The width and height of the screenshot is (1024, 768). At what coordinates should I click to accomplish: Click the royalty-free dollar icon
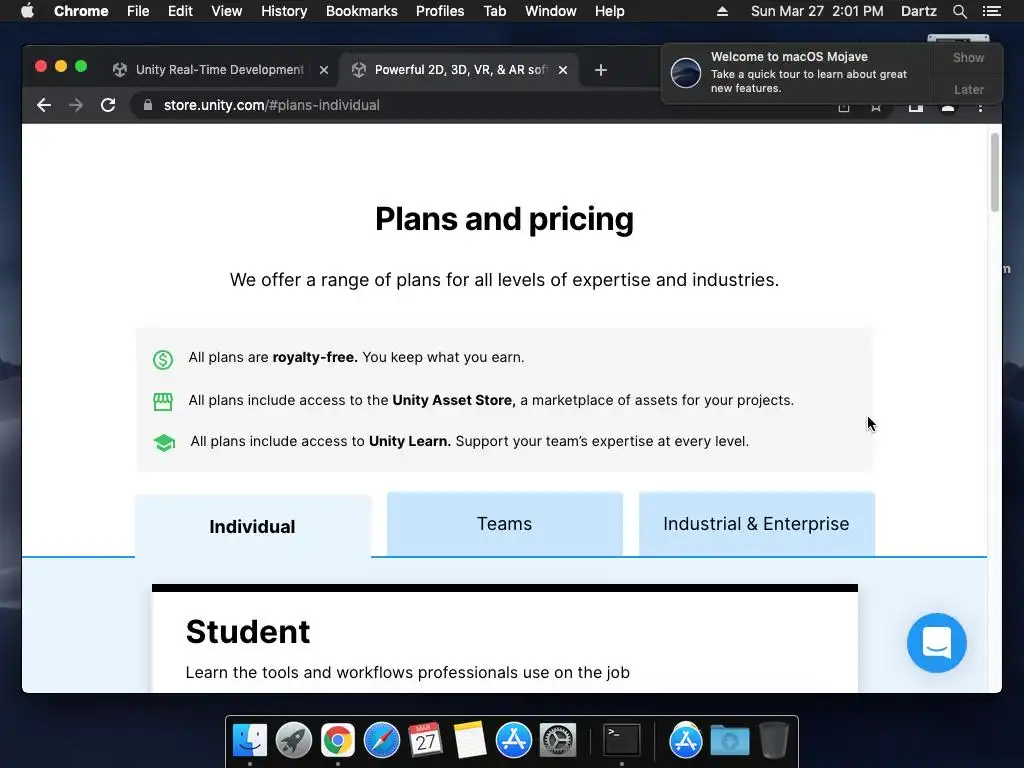163,359
